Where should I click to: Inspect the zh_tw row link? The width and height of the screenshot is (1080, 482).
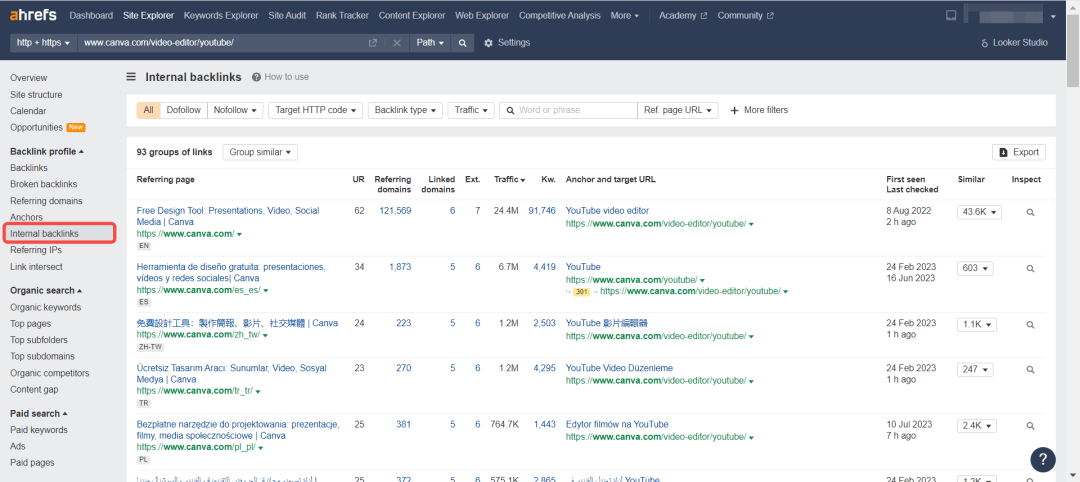pyautogui.click(x=1030, y=324)
